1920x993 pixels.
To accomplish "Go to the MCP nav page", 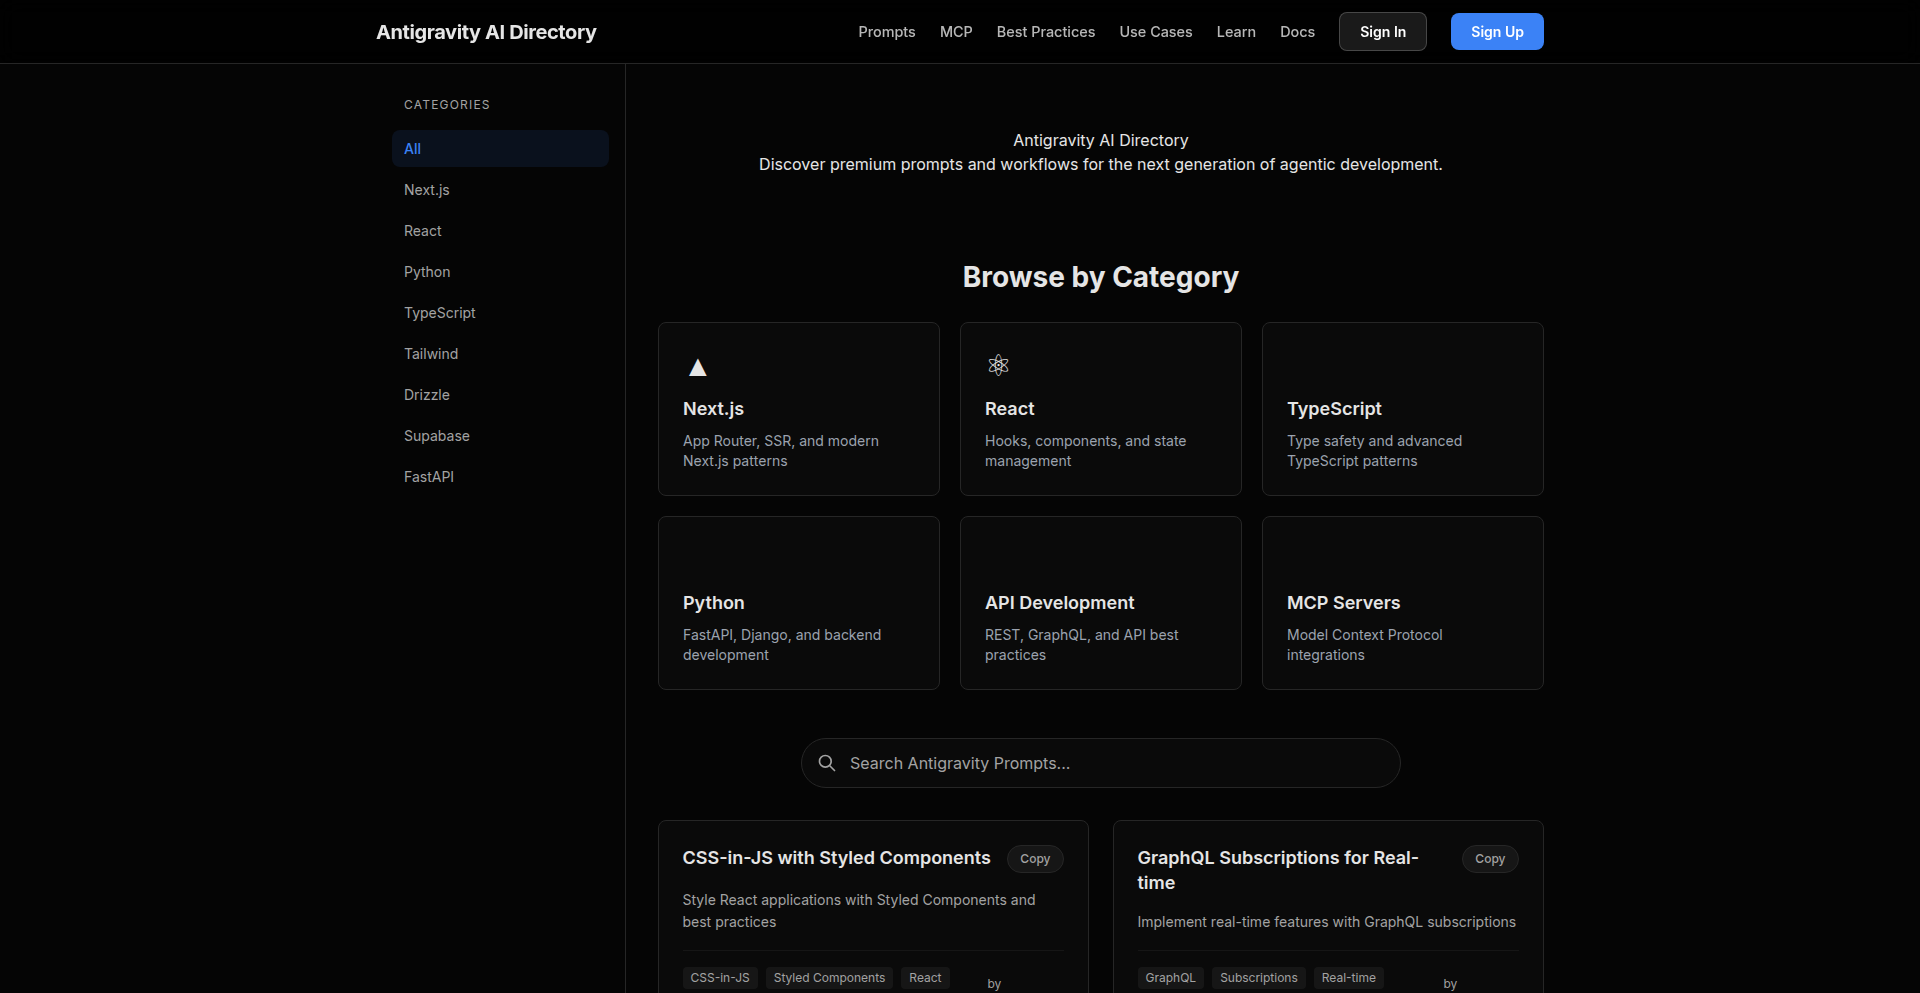I will 956,32.
